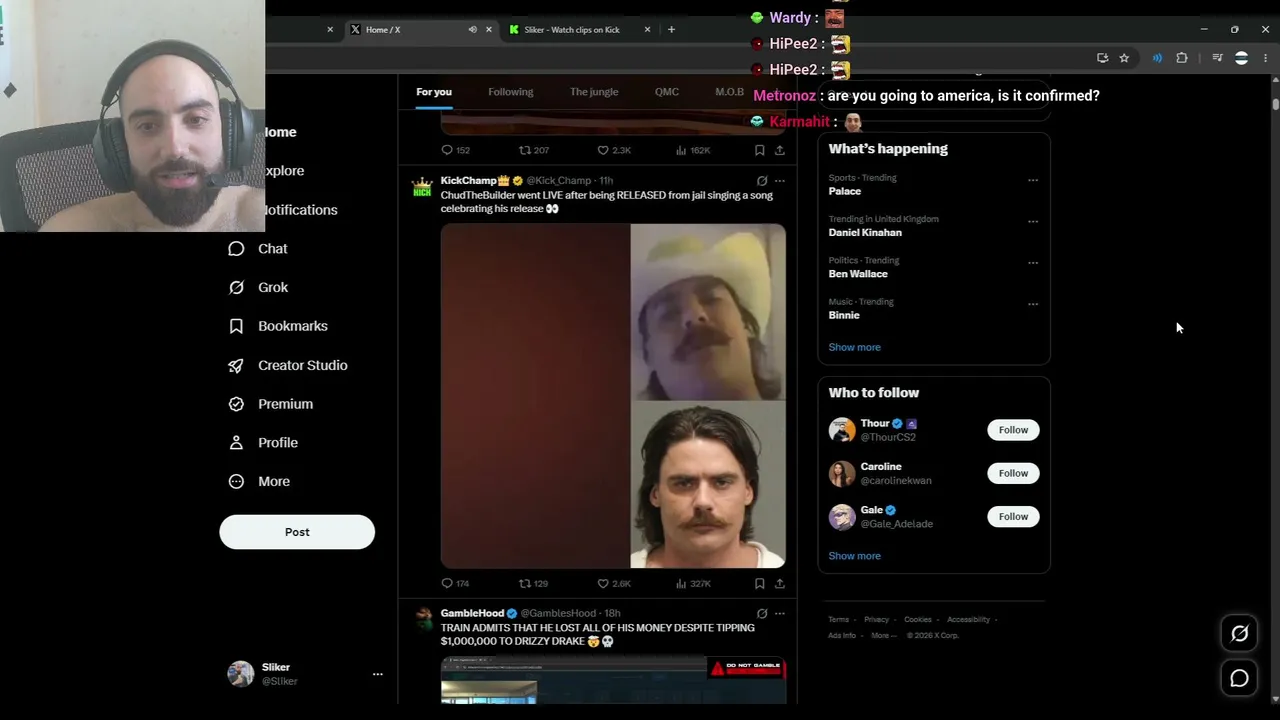Follow Gale
This screenshot has width=1280, height=720.
click(1013, 517)
